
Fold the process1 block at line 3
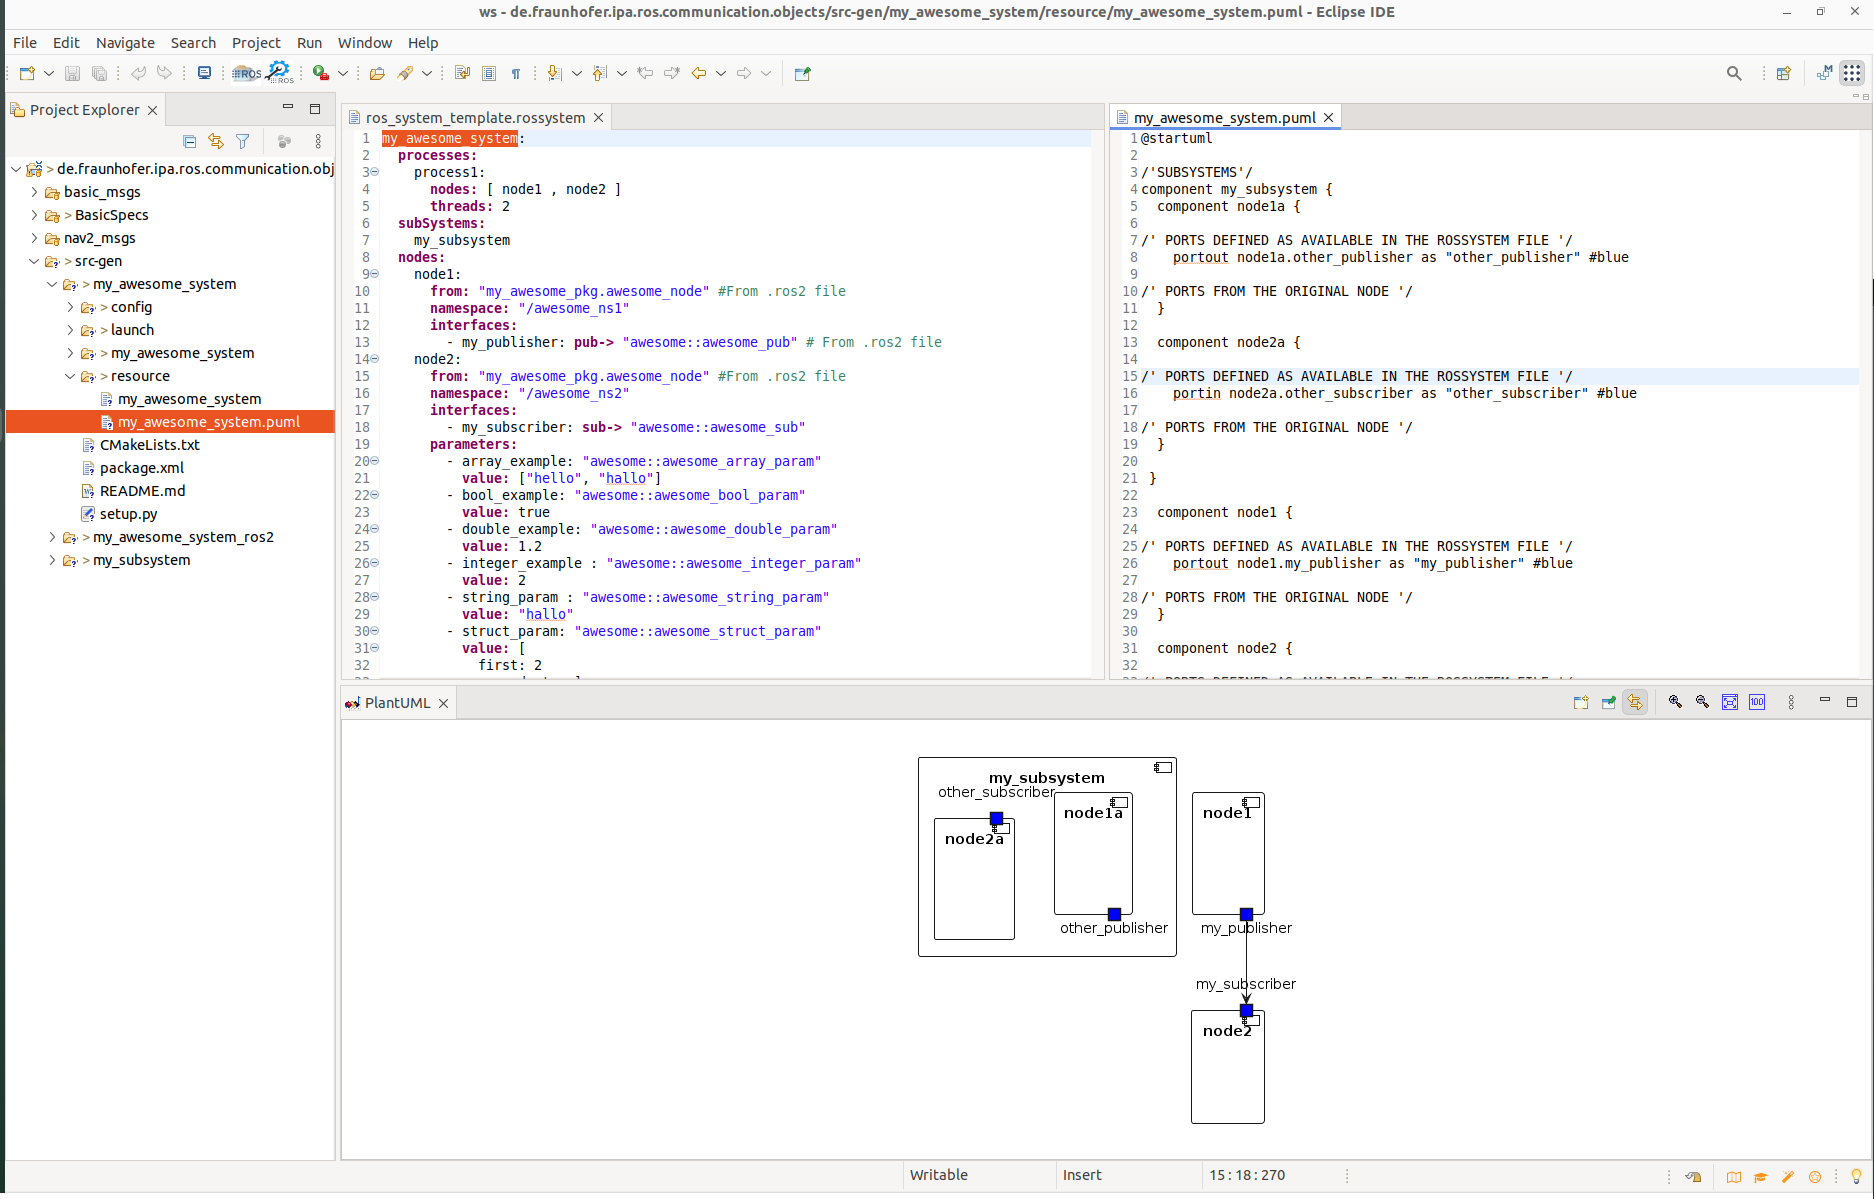[x=375, y=172]
